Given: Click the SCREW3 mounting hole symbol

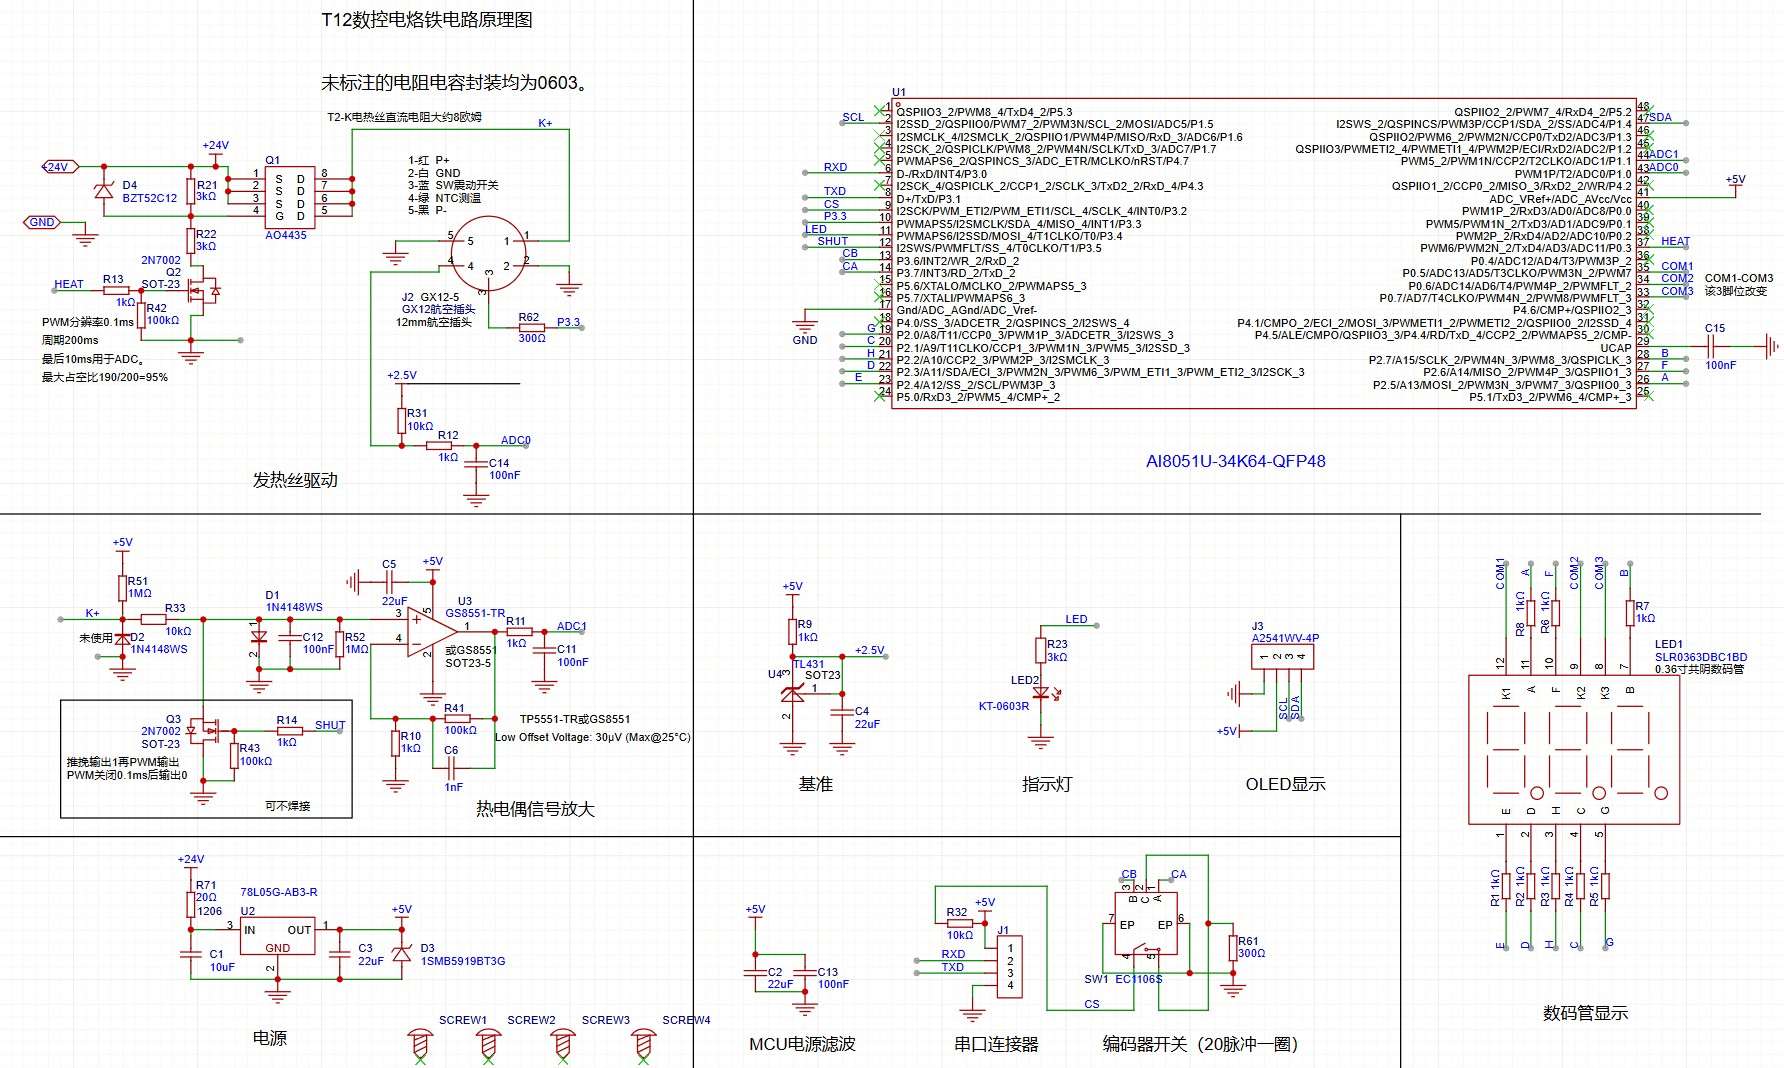Looking at the screenshot, I should (x=563, y=1045).
